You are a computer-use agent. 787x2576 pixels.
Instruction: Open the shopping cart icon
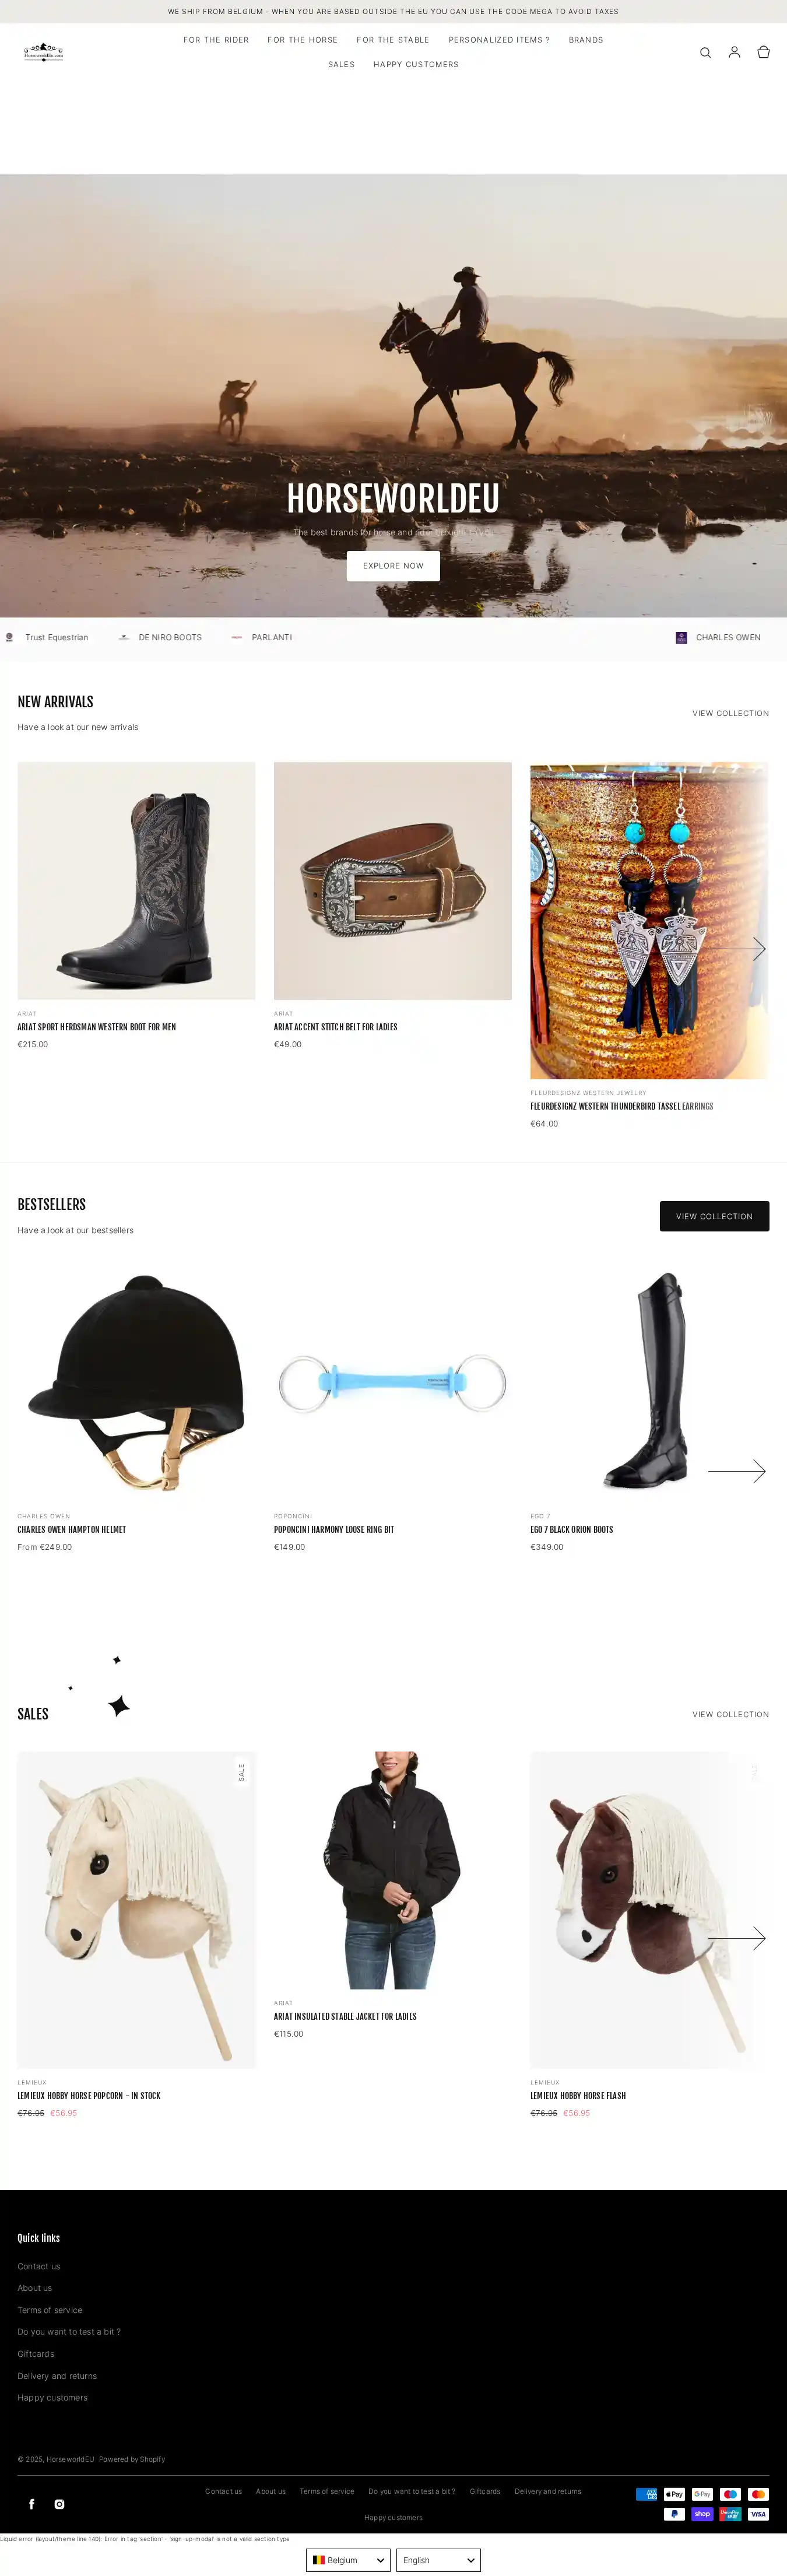click(763, 52)
